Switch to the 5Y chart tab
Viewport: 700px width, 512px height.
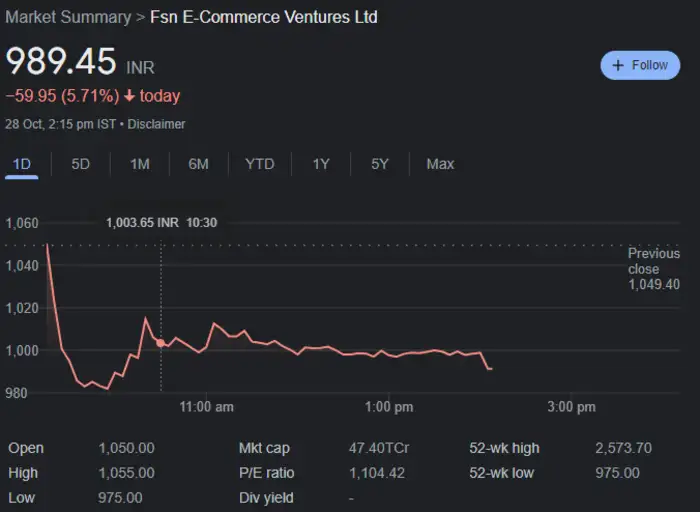(380, 164)
